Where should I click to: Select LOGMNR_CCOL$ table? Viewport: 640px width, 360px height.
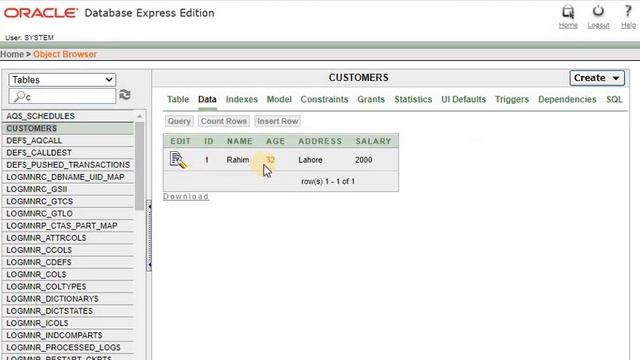pos(68,250)
